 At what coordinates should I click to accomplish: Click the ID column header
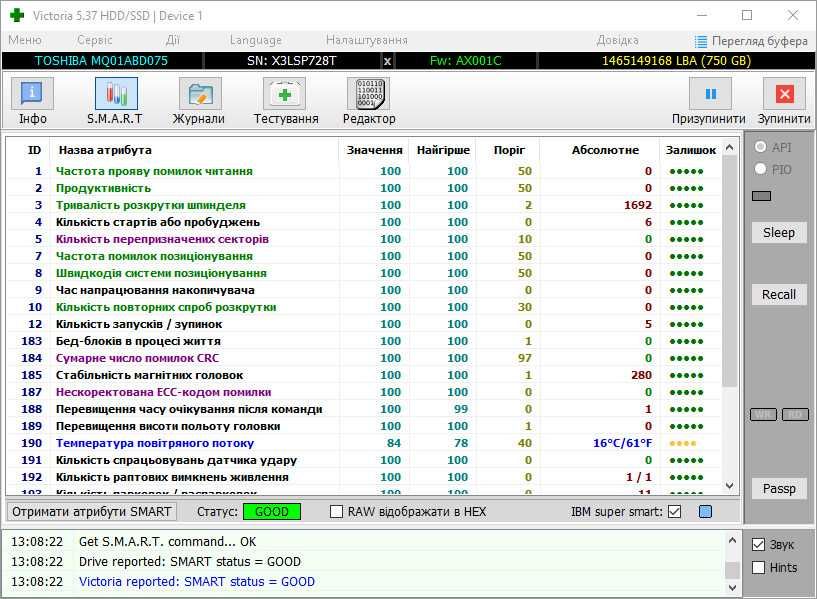pyautogui.click(x=34, y=150)
